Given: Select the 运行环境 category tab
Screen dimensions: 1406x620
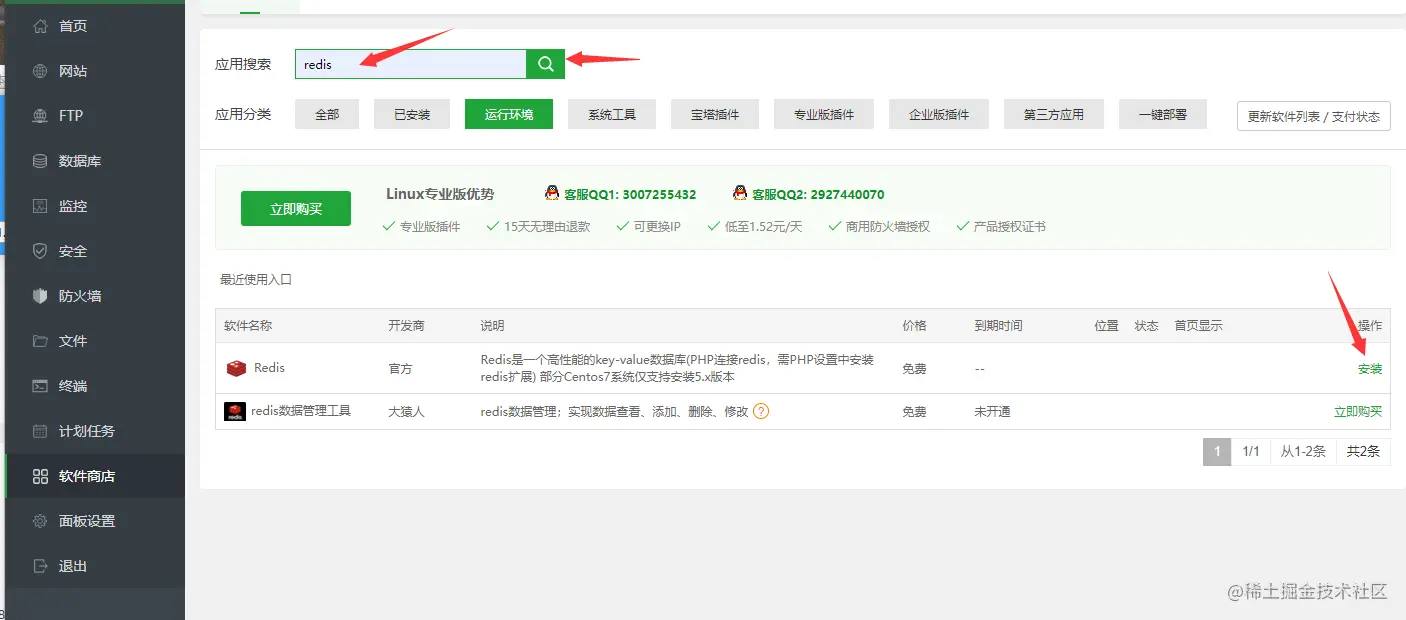Looking at the screenshot, I should point(509,114).
